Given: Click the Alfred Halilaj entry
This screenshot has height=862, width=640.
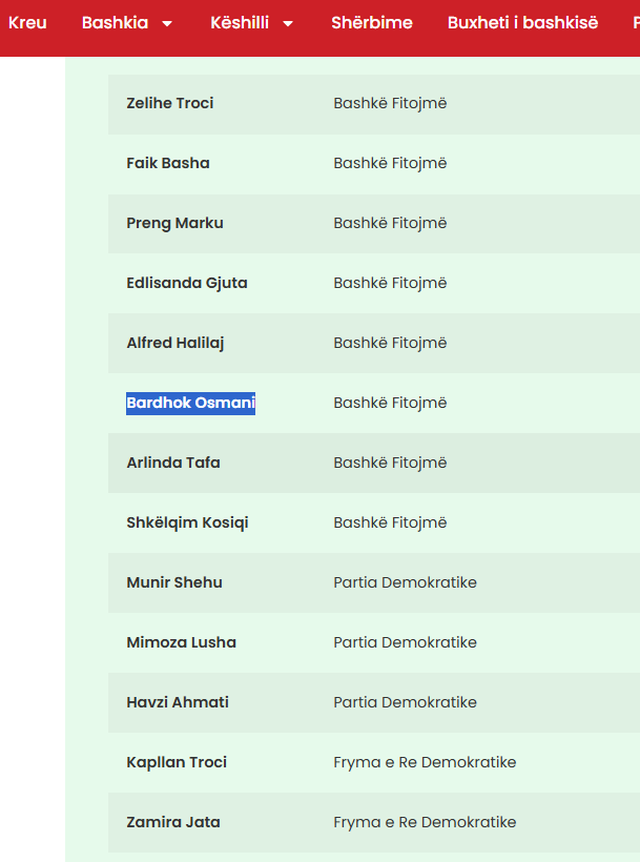Looking at the screenshot, I should [175, 343].
